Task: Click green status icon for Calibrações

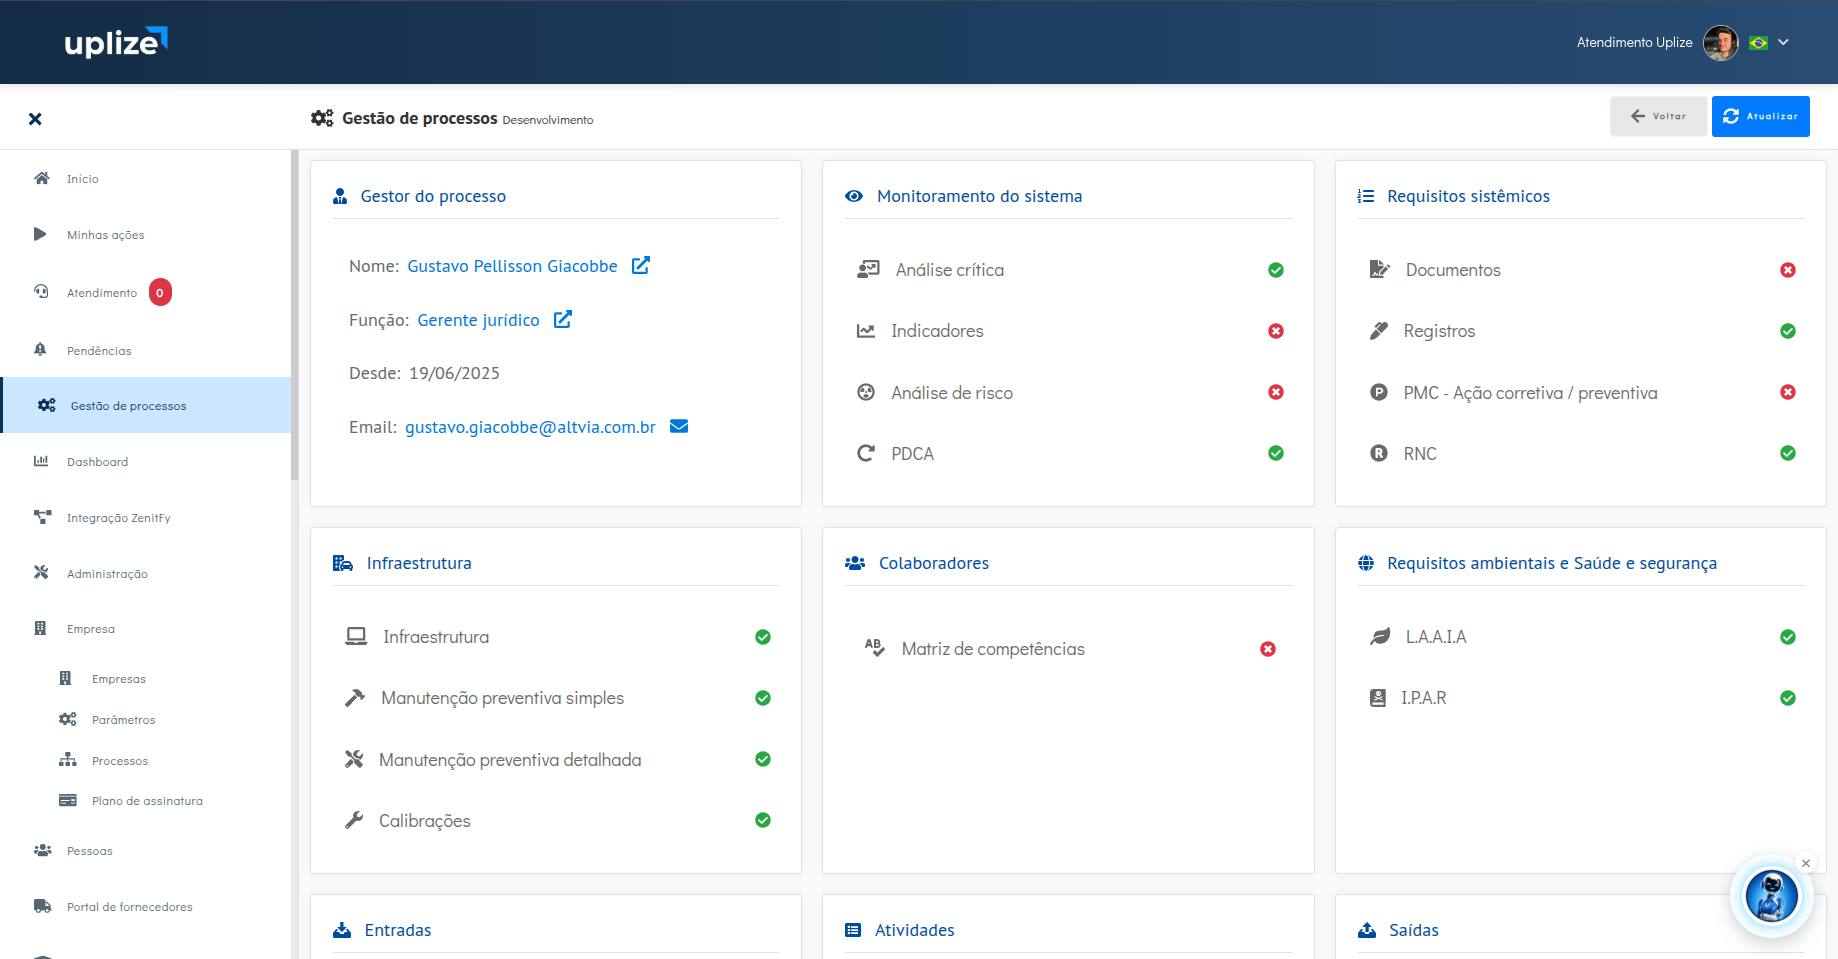Action: tap(763, 820)
